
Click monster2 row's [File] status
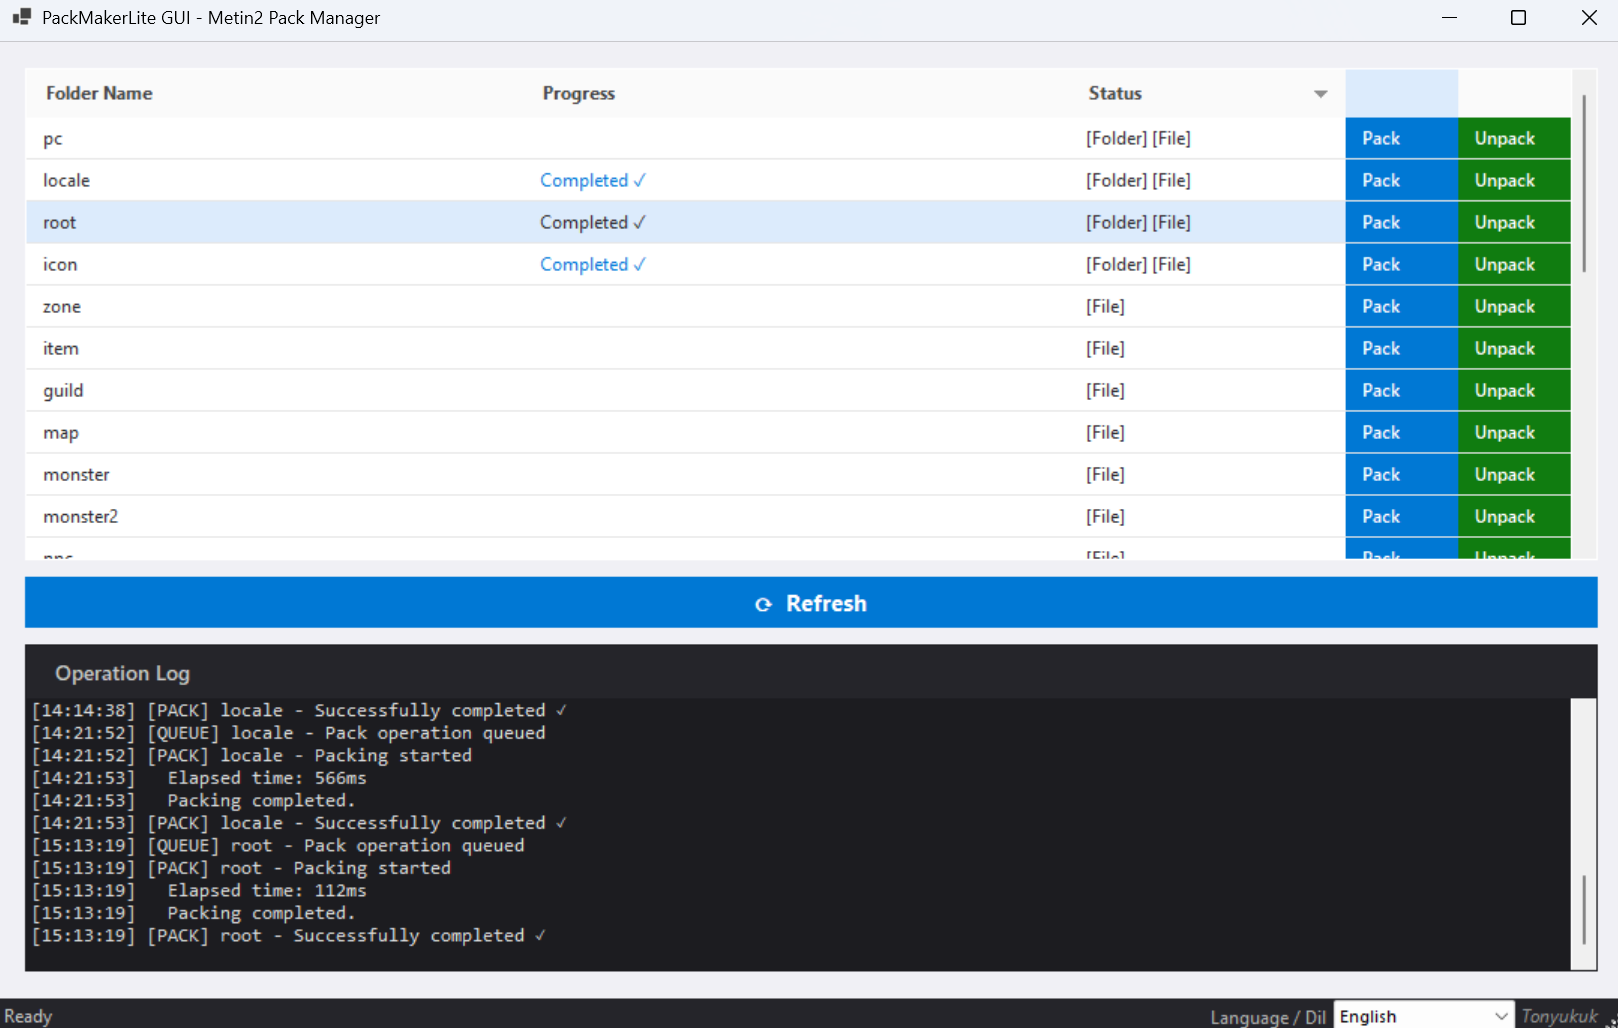1106,517
